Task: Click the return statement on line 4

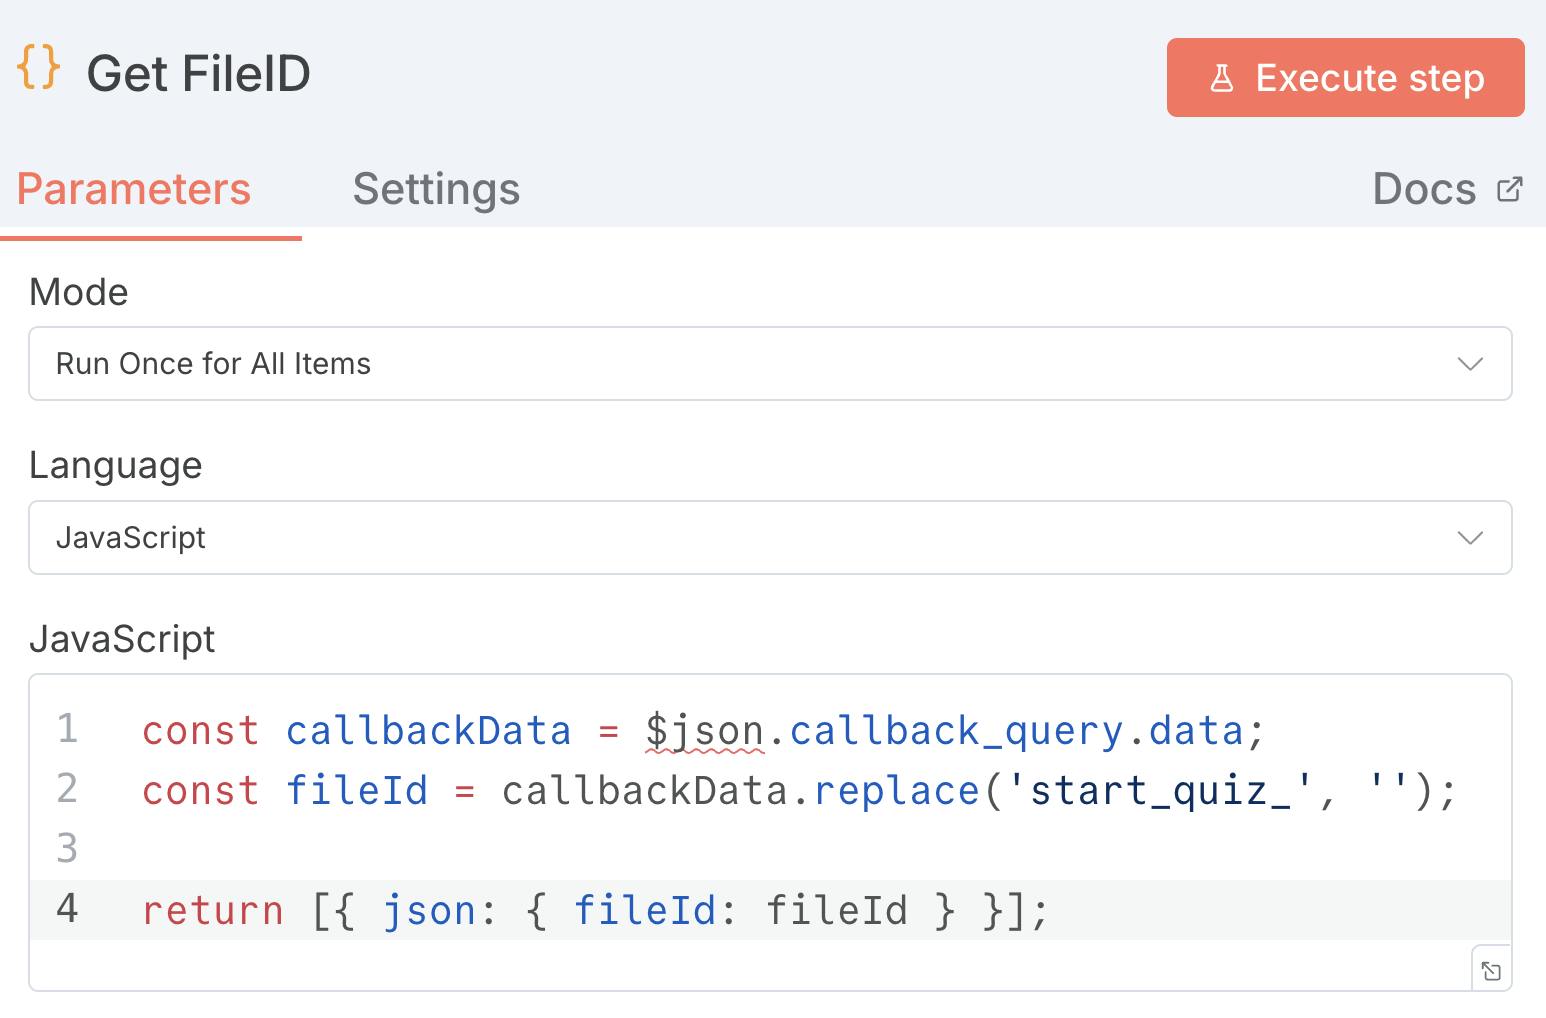Action: tap(213, 911)
